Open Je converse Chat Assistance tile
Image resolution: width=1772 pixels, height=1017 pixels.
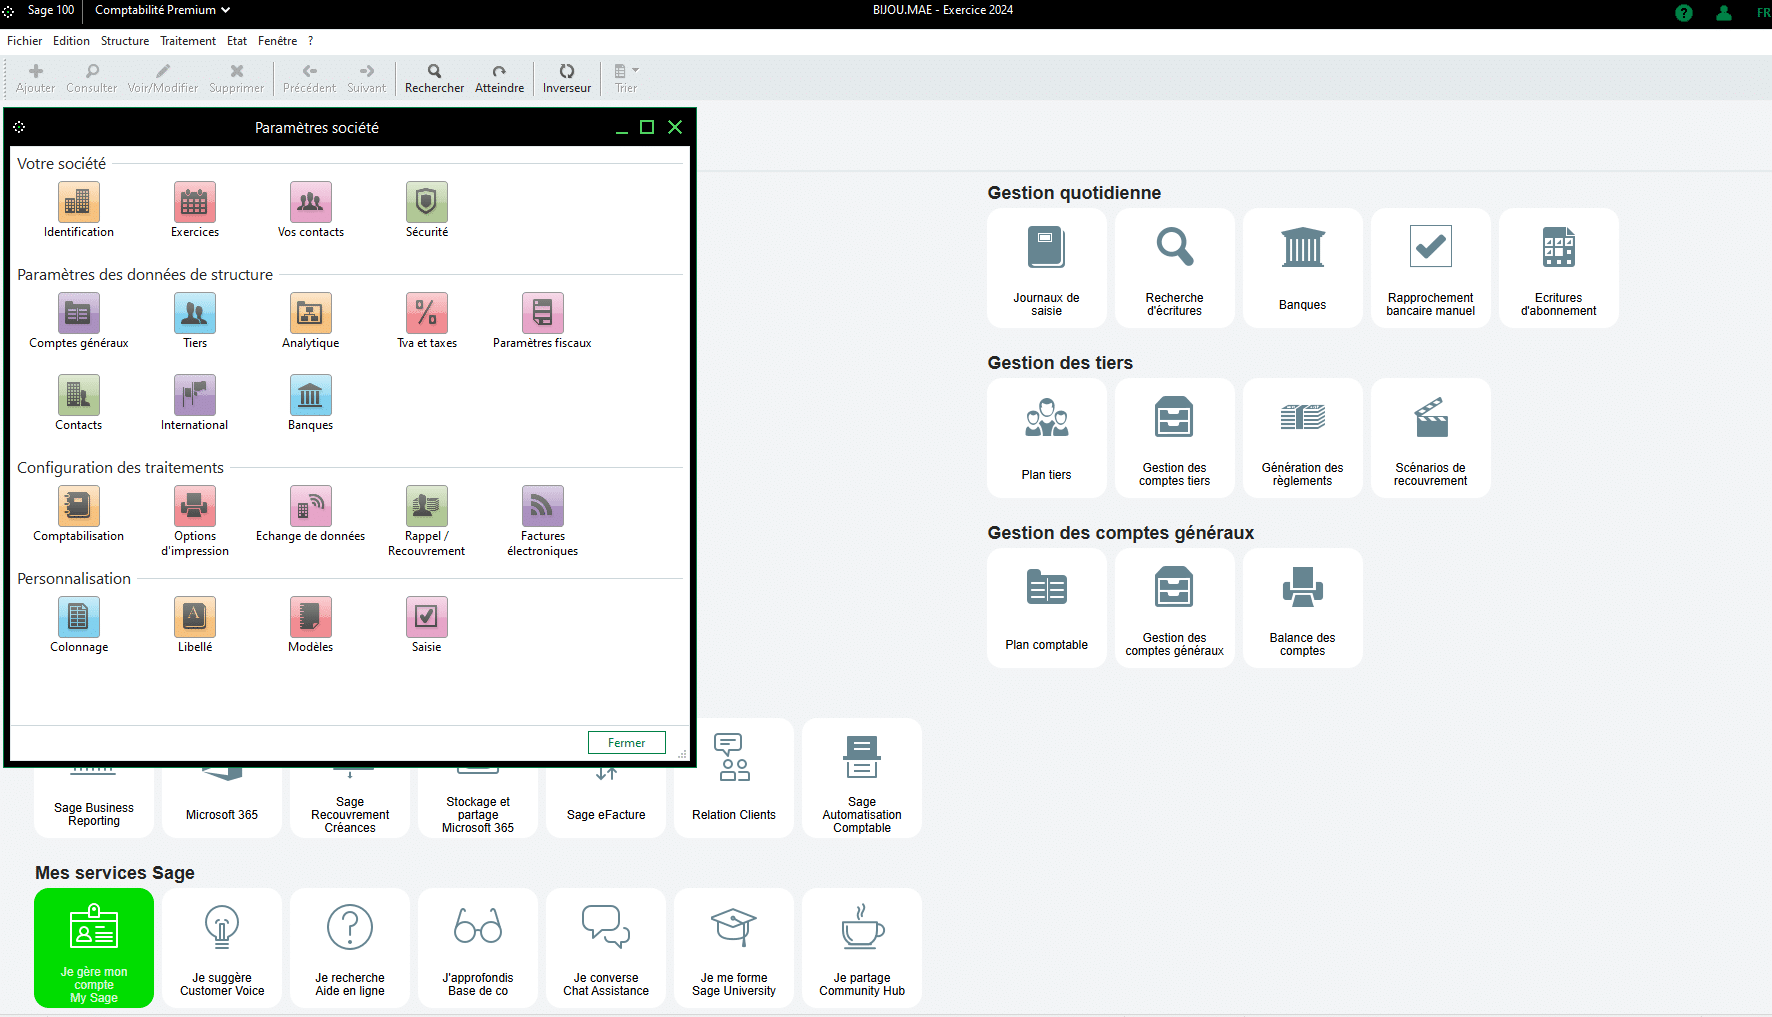coord(606,948)
